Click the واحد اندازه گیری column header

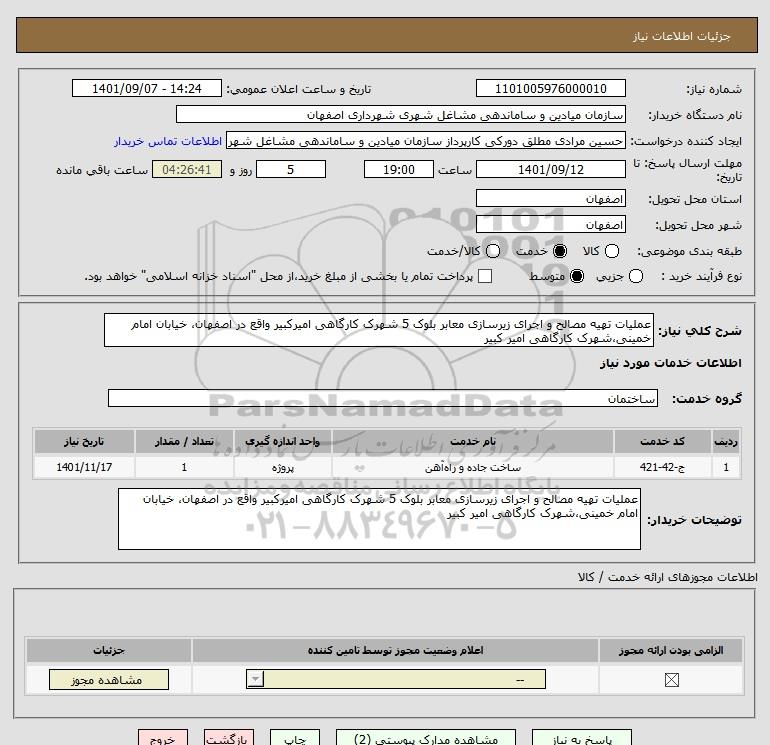coord(283,441)
